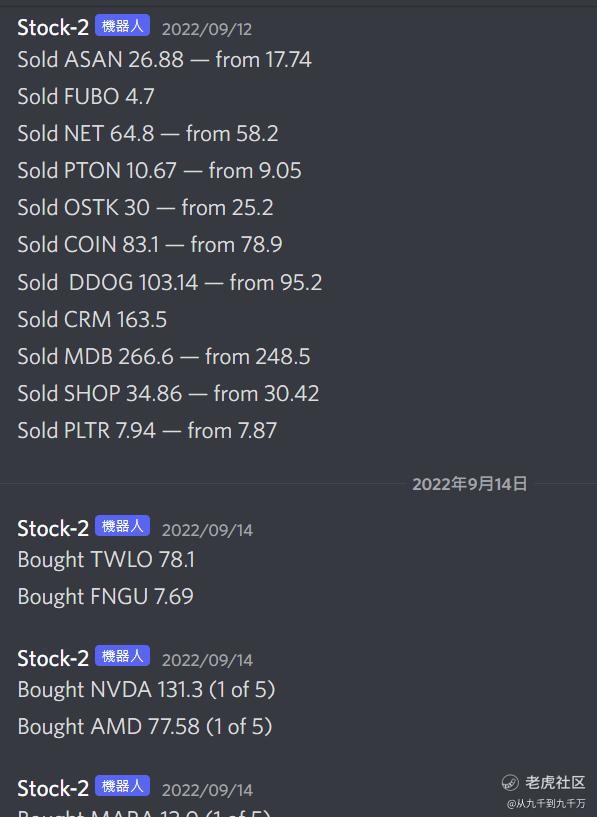Click Stock-2 username above Bought NVDA
This screenshot has height=817, width=597.
point(53,658)
